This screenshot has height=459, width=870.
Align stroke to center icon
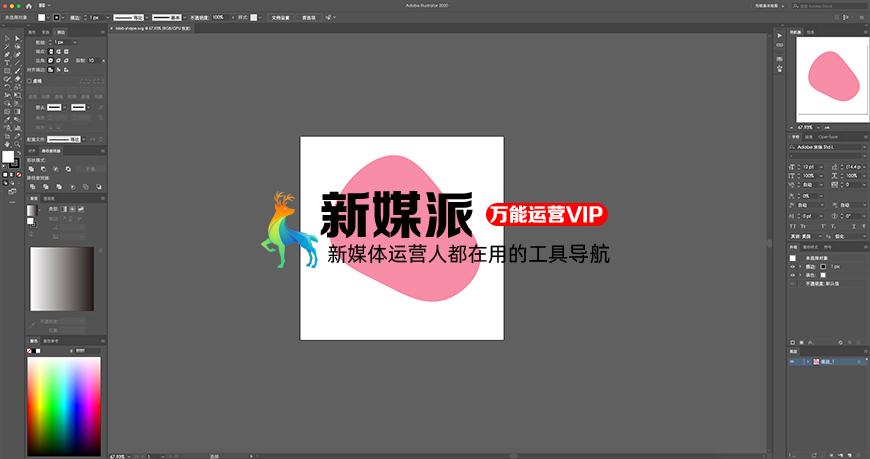51,69
